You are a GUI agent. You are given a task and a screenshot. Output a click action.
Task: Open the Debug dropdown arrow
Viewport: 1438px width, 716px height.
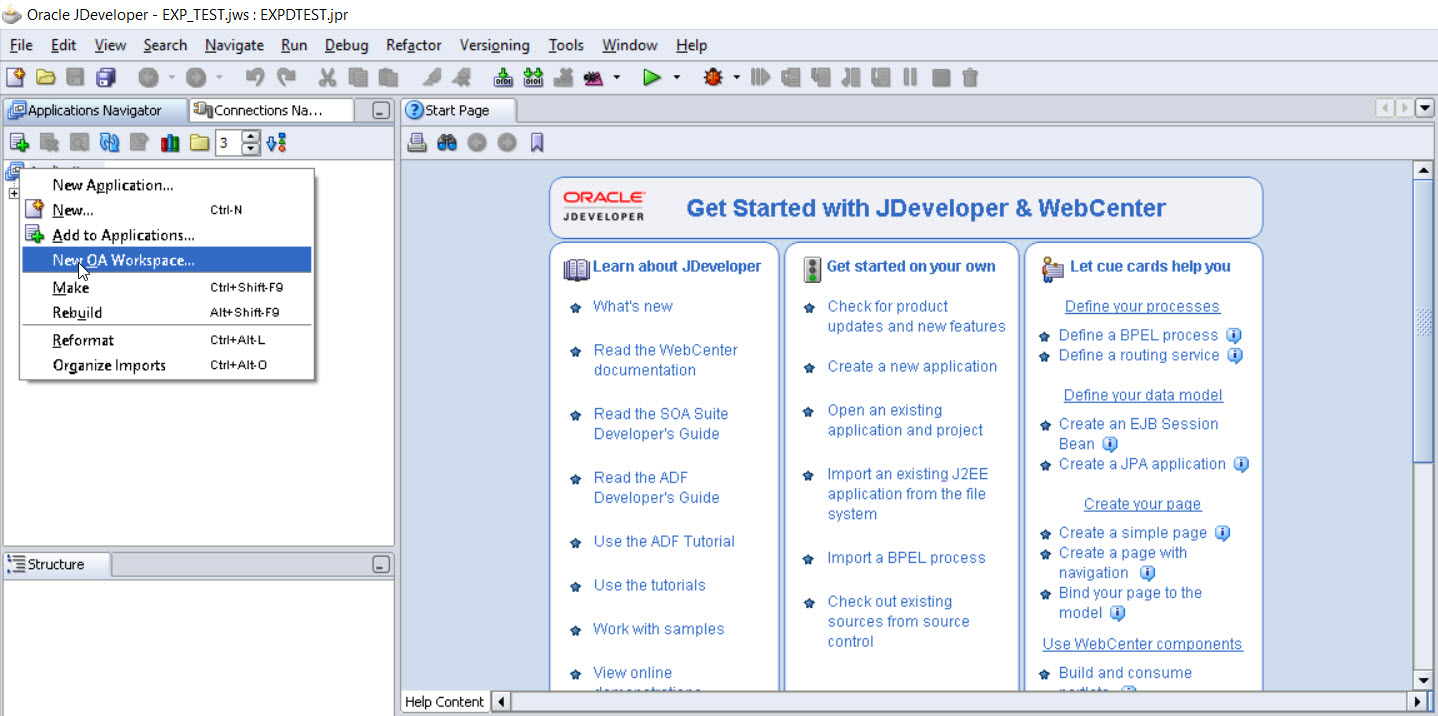(x=736, y=77)
